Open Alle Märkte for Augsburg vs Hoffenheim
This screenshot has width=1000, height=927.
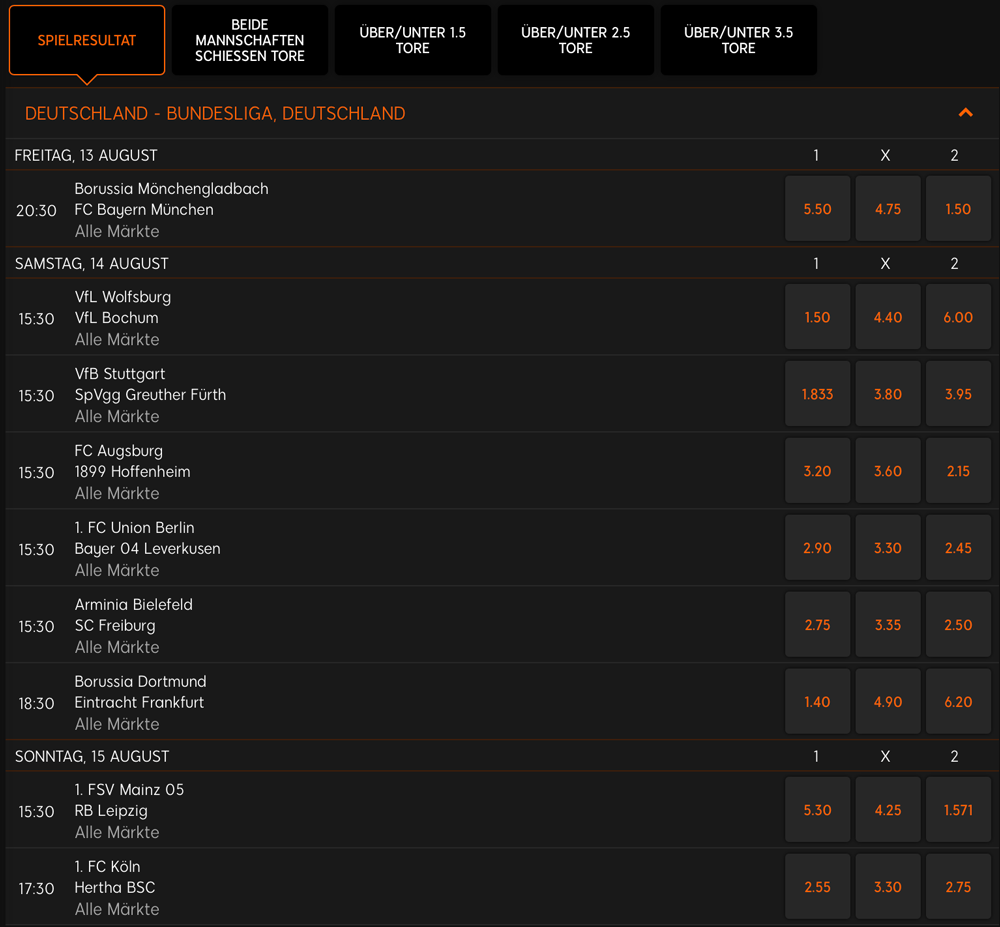[117, 493]
